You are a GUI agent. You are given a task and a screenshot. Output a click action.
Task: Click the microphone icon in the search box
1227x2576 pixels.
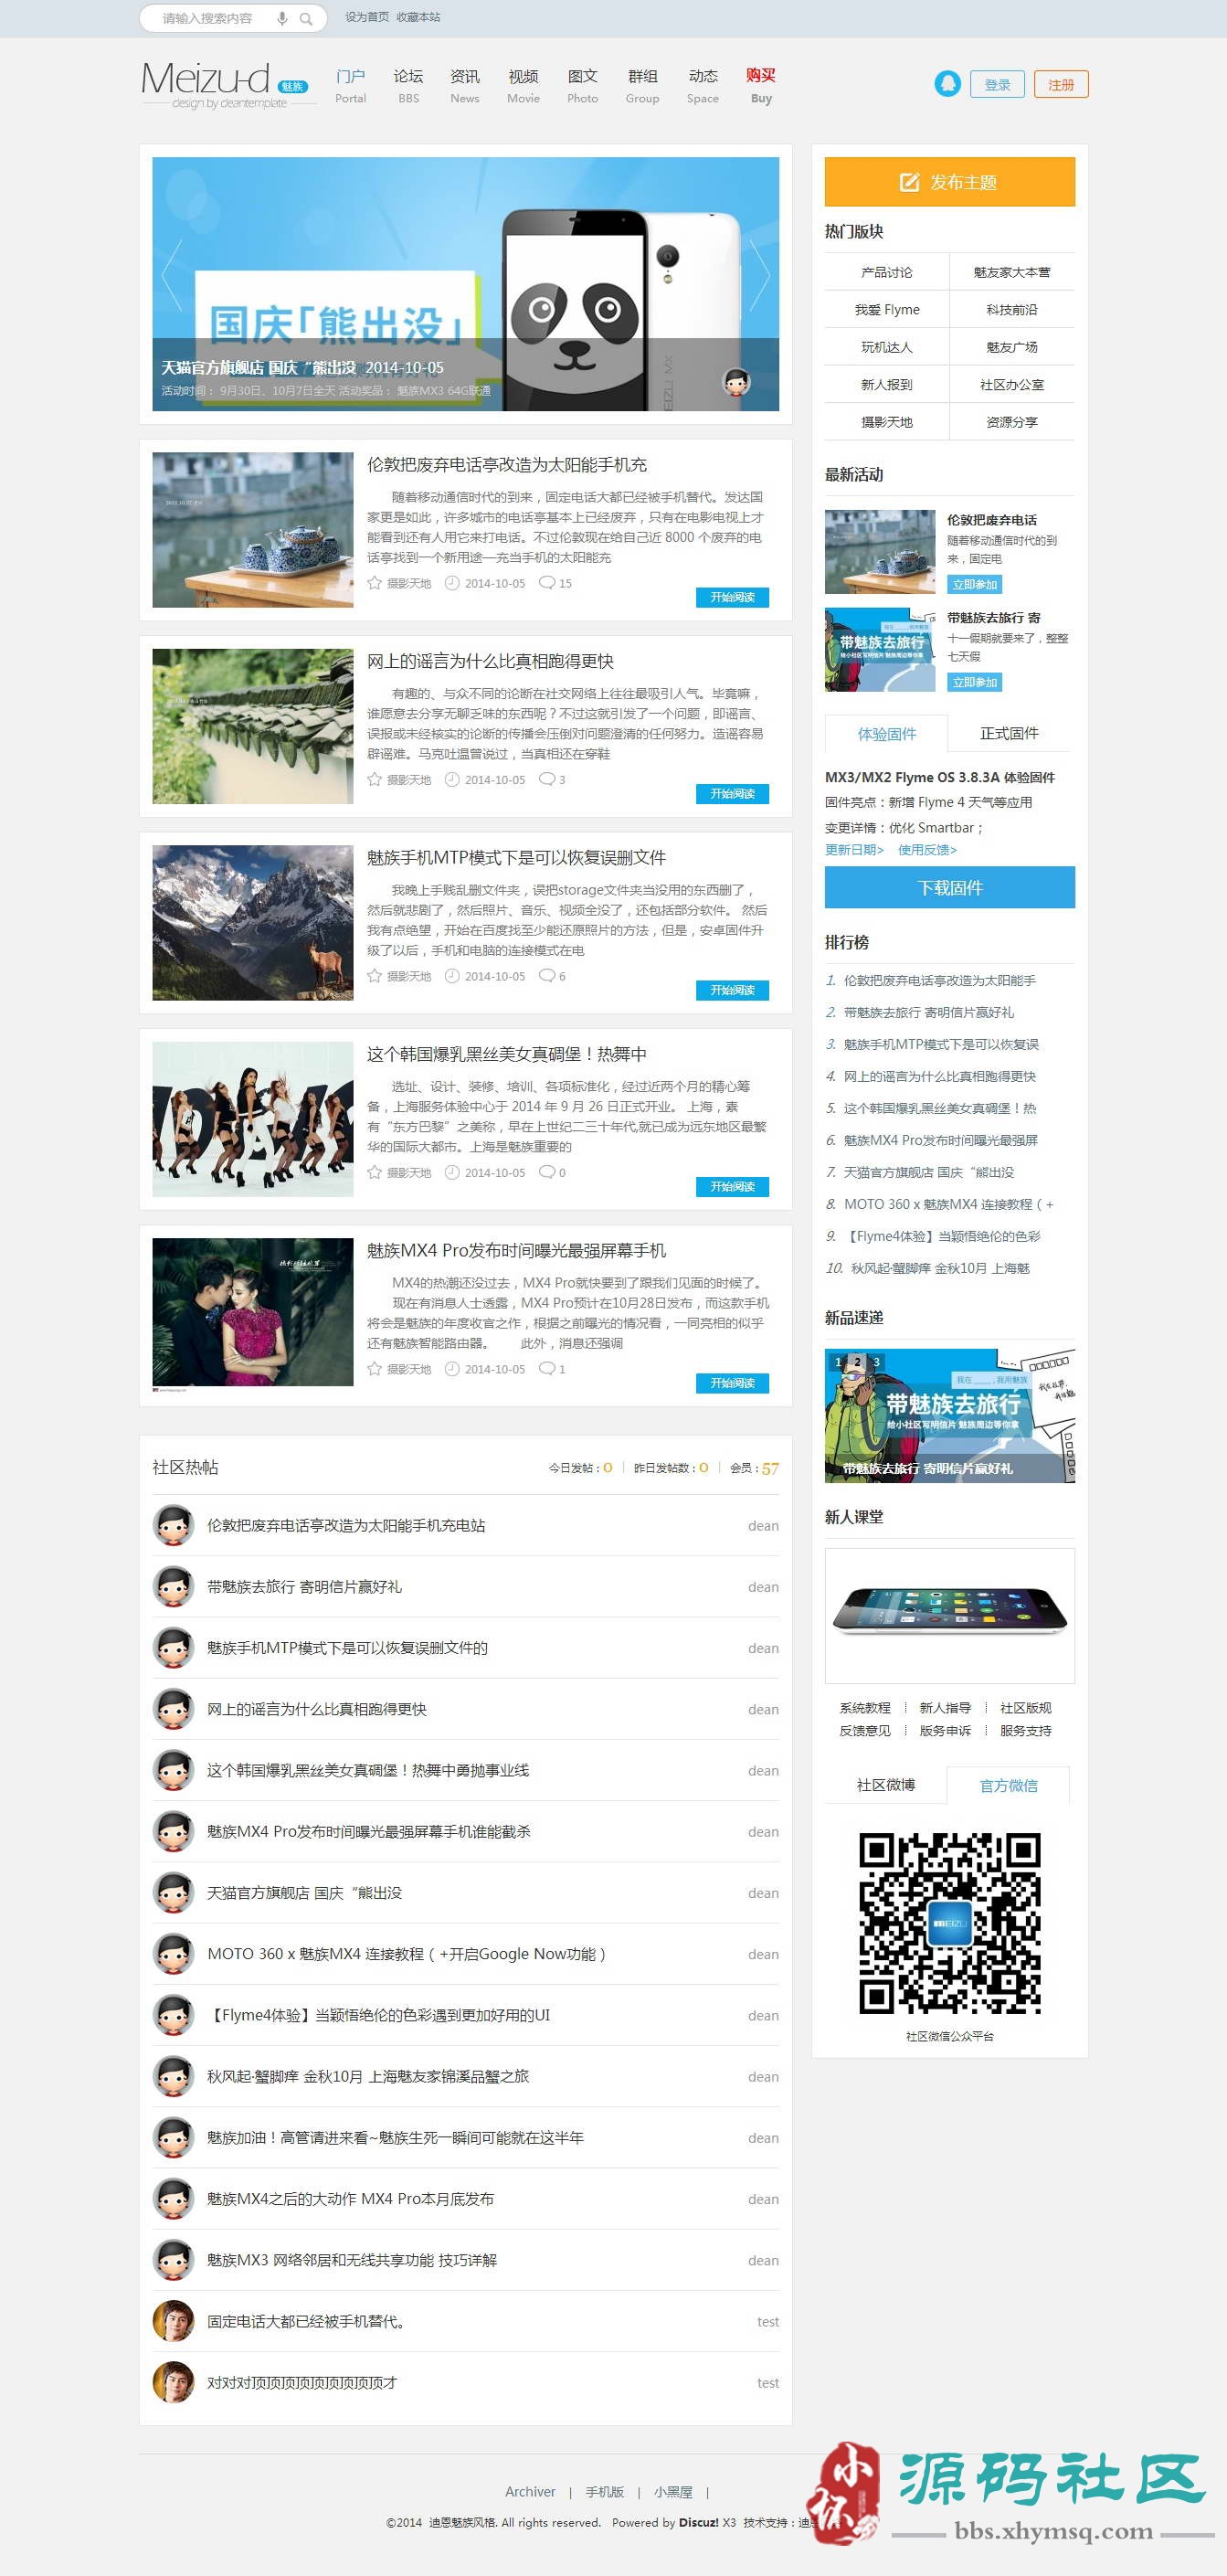click(282, 18)
